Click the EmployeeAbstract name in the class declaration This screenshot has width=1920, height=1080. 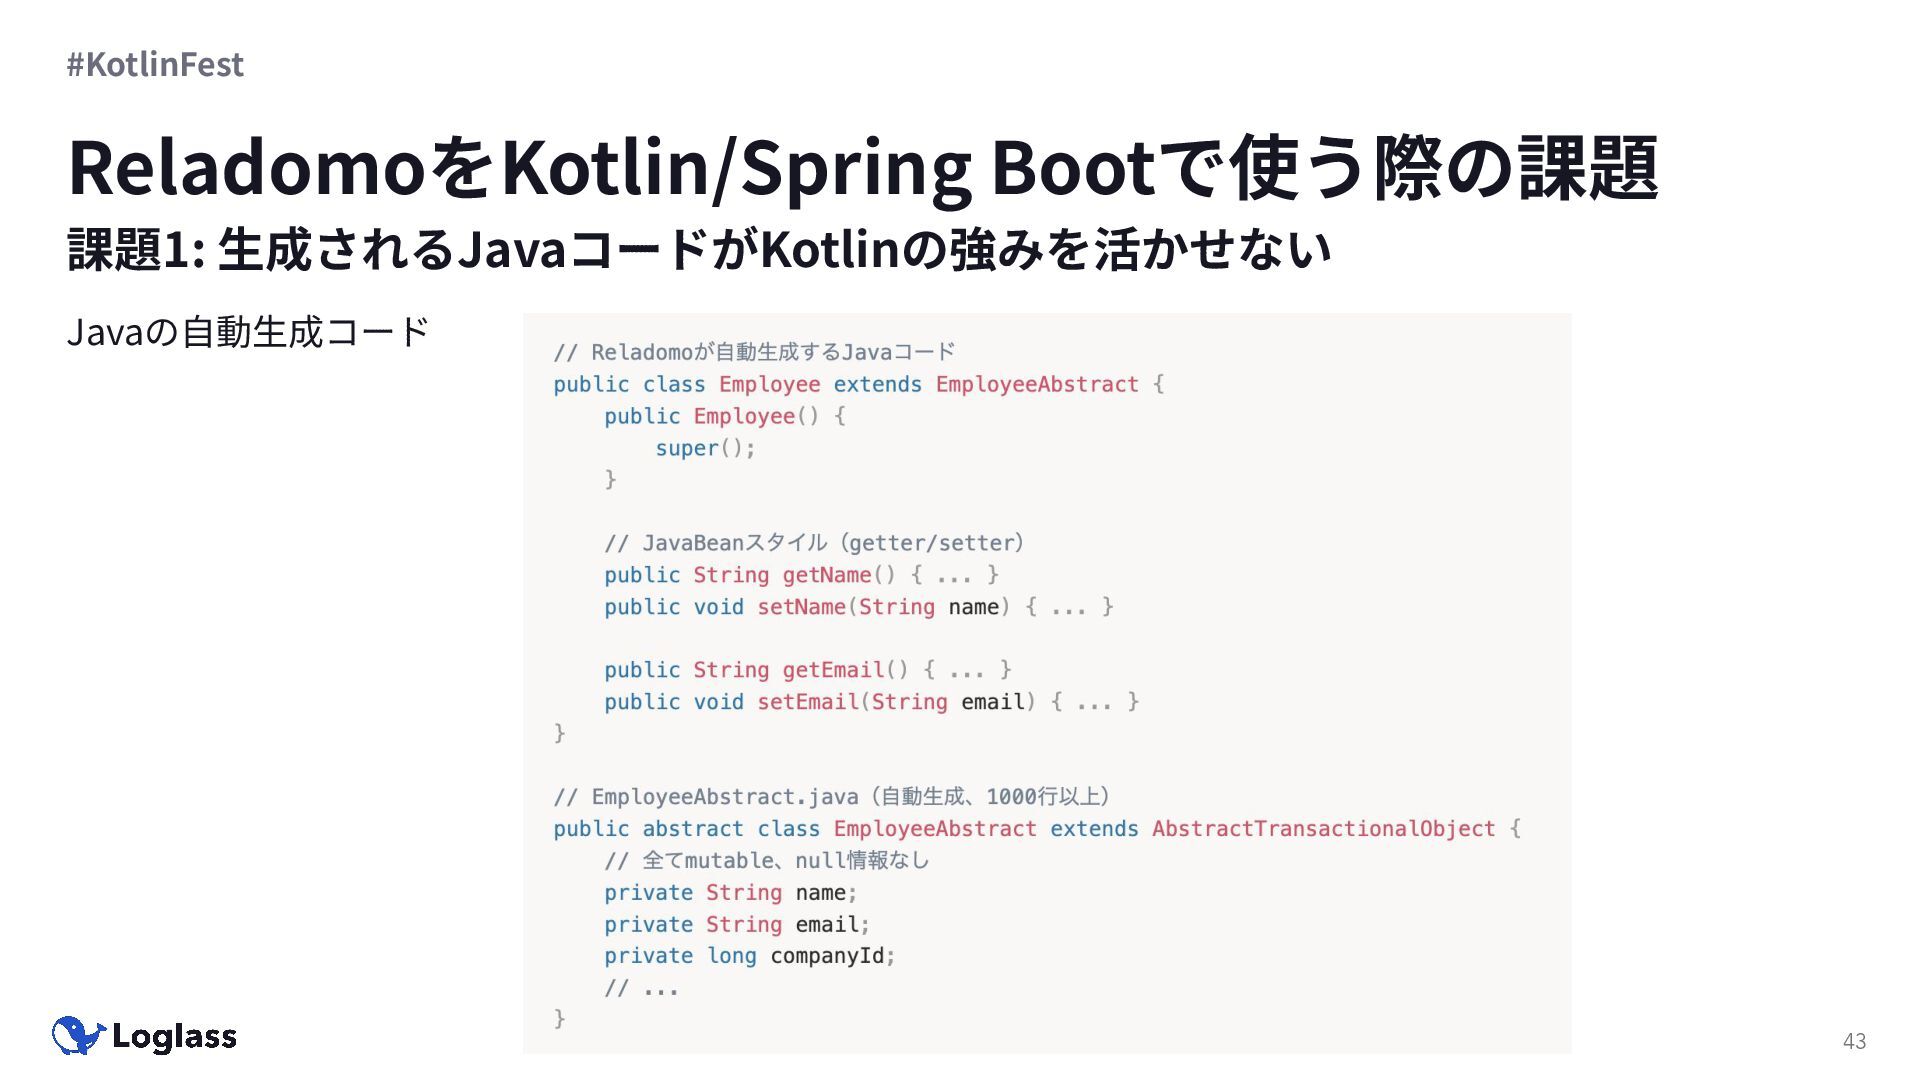click(x=1036, y=384)
